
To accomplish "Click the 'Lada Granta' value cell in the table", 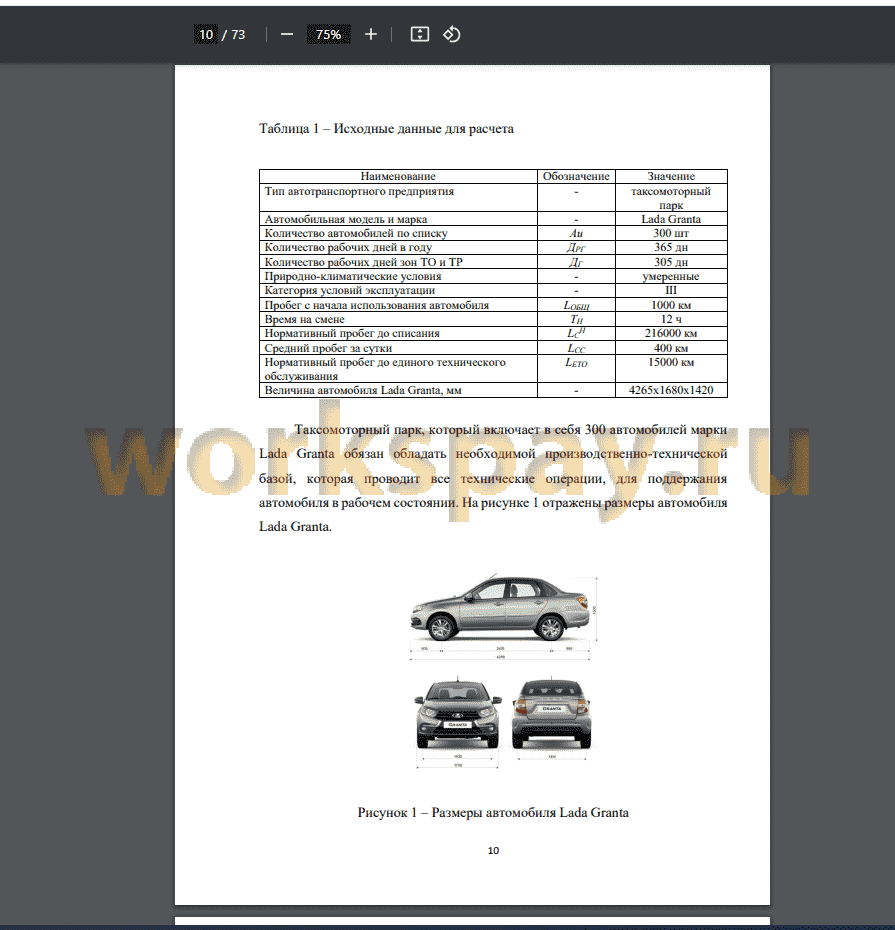I will pos(671,219).
